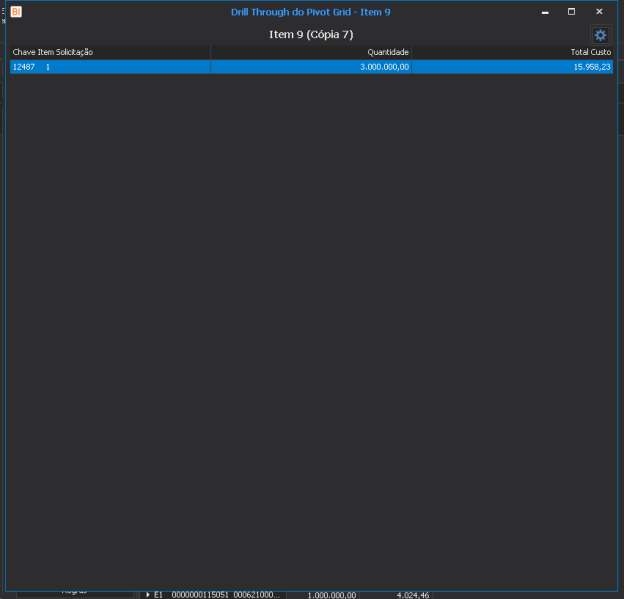624x599 pixels.
Task: Select 4.024,46 value in background grid
Action: [x=413, y=595]
